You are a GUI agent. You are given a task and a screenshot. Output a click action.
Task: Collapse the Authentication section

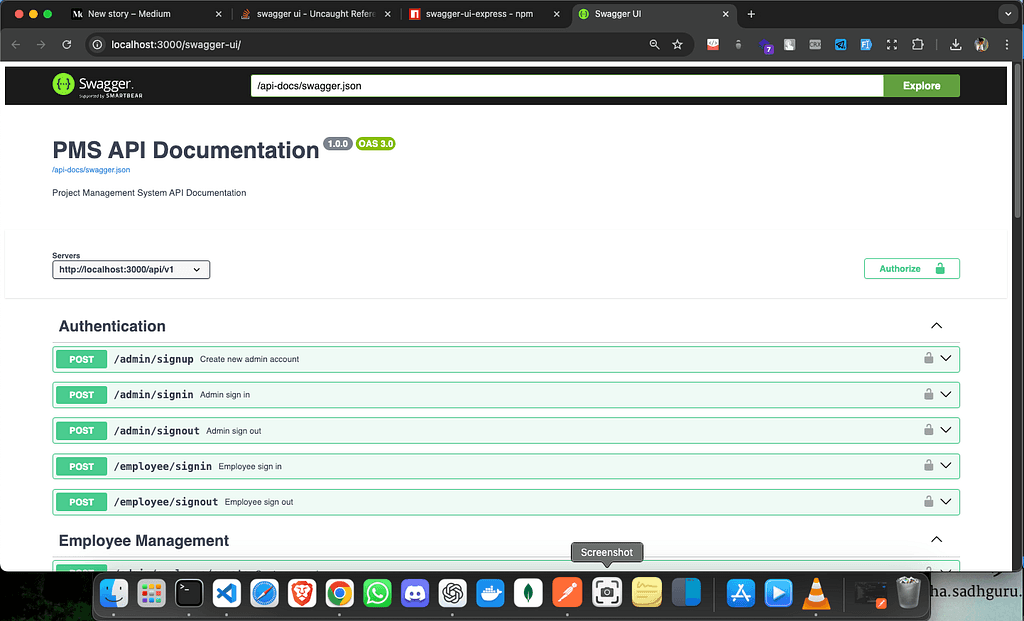936,325
